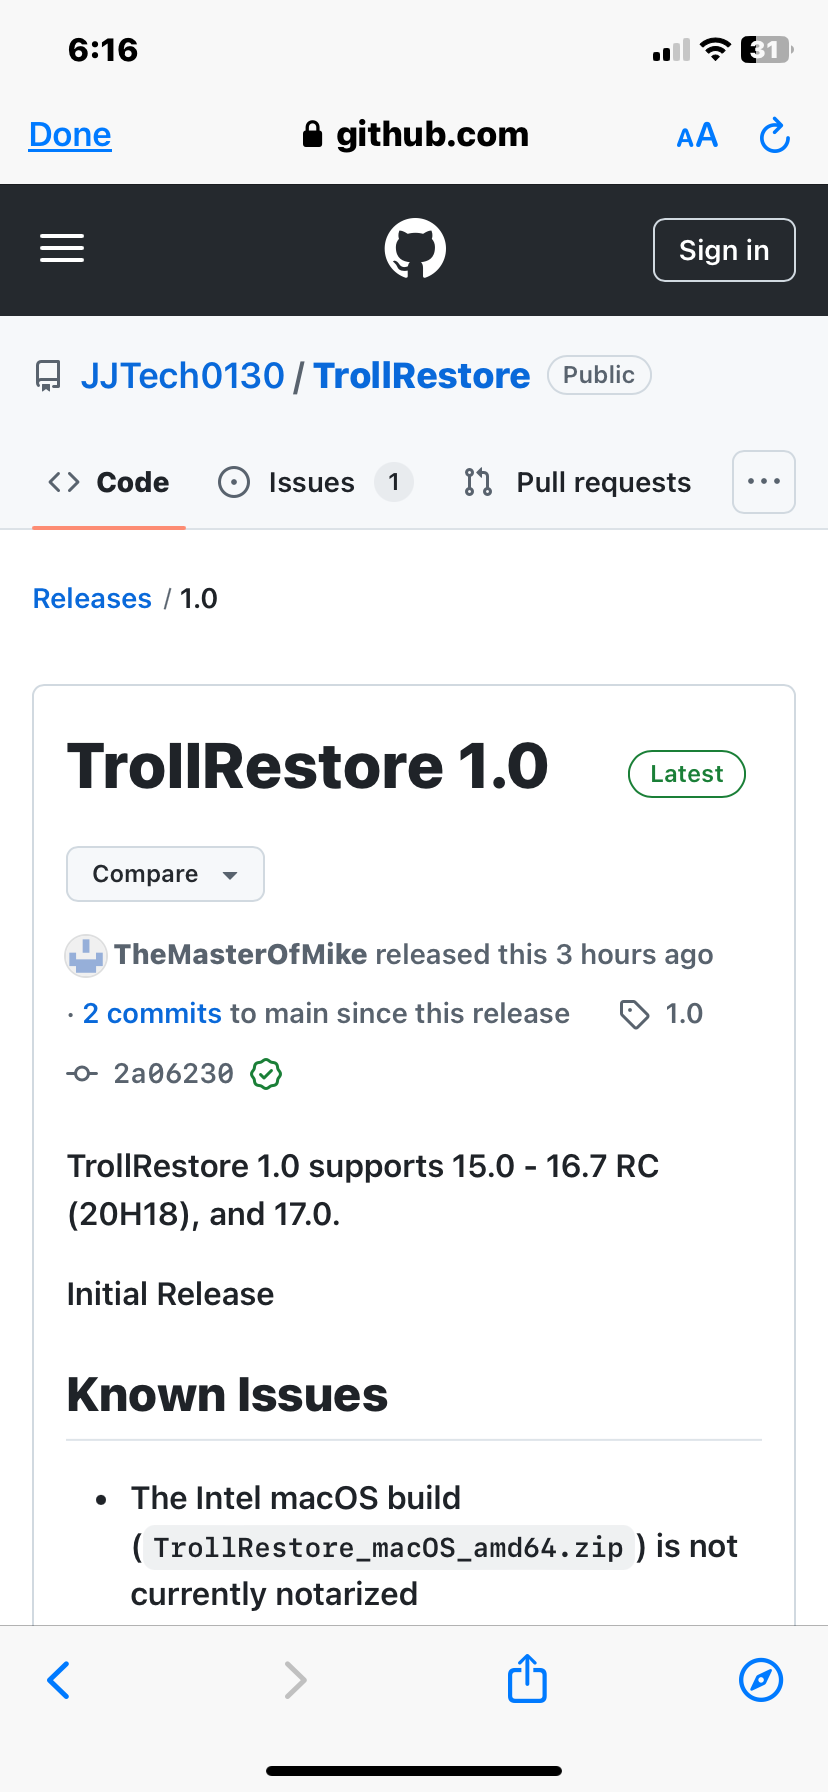Tap the verified commit badge icon
828x1792 pixels.
click(x=266, y=1074)
